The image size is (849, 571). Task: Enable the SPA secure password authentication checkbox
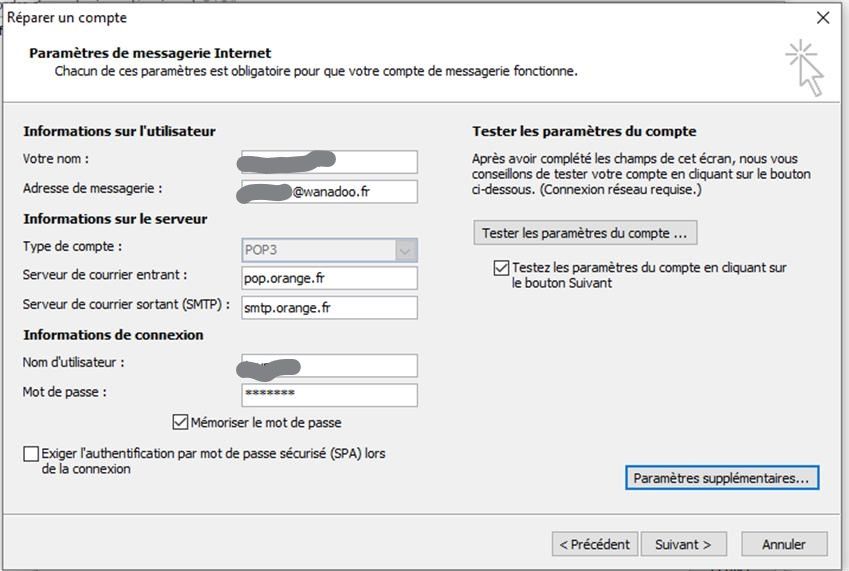32,454
